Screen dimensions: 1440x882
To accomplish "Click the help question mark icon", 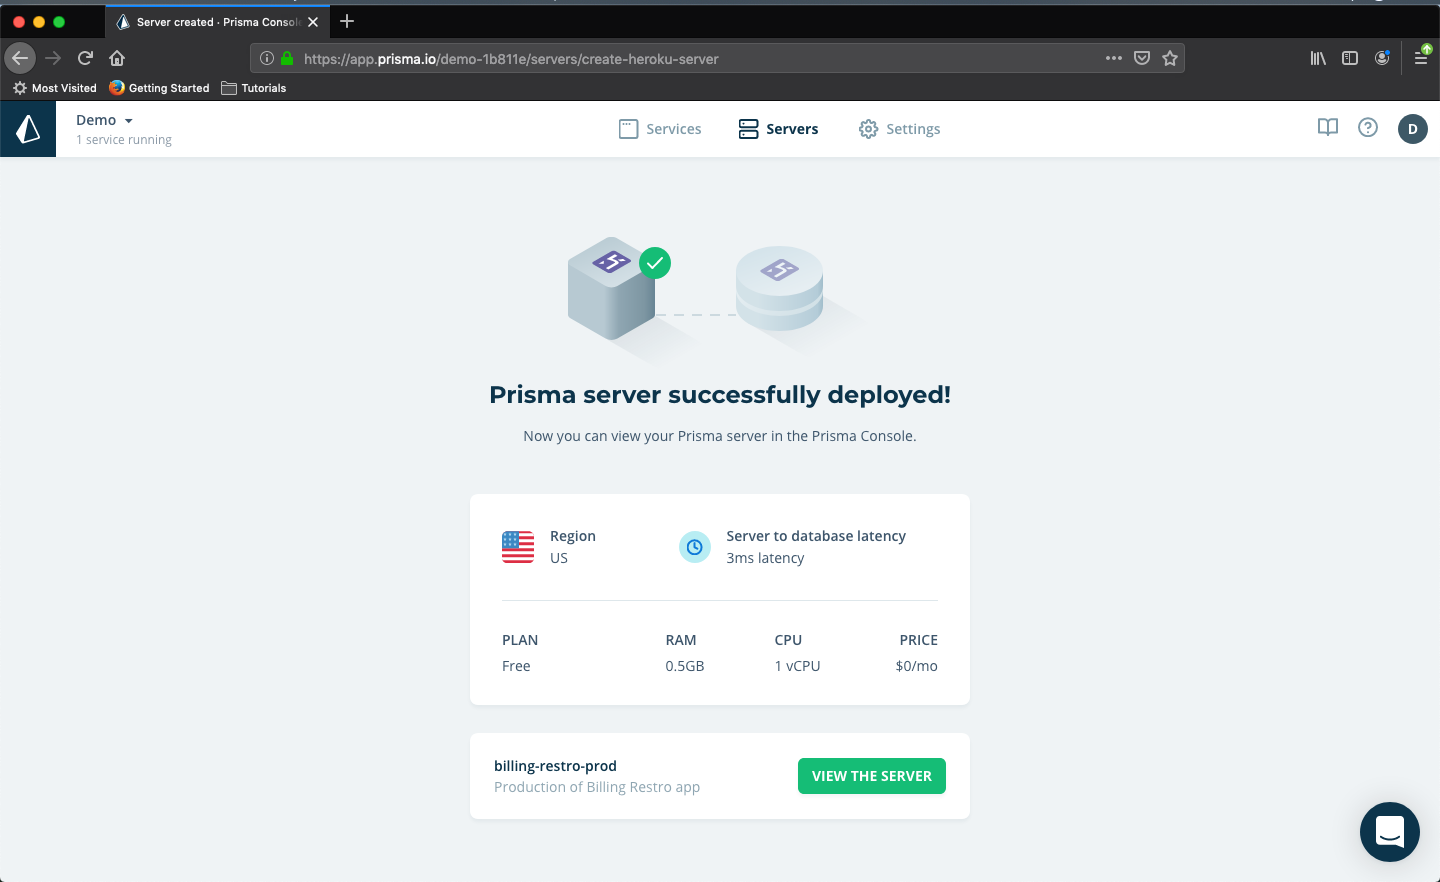I will tap(1368, 127).
